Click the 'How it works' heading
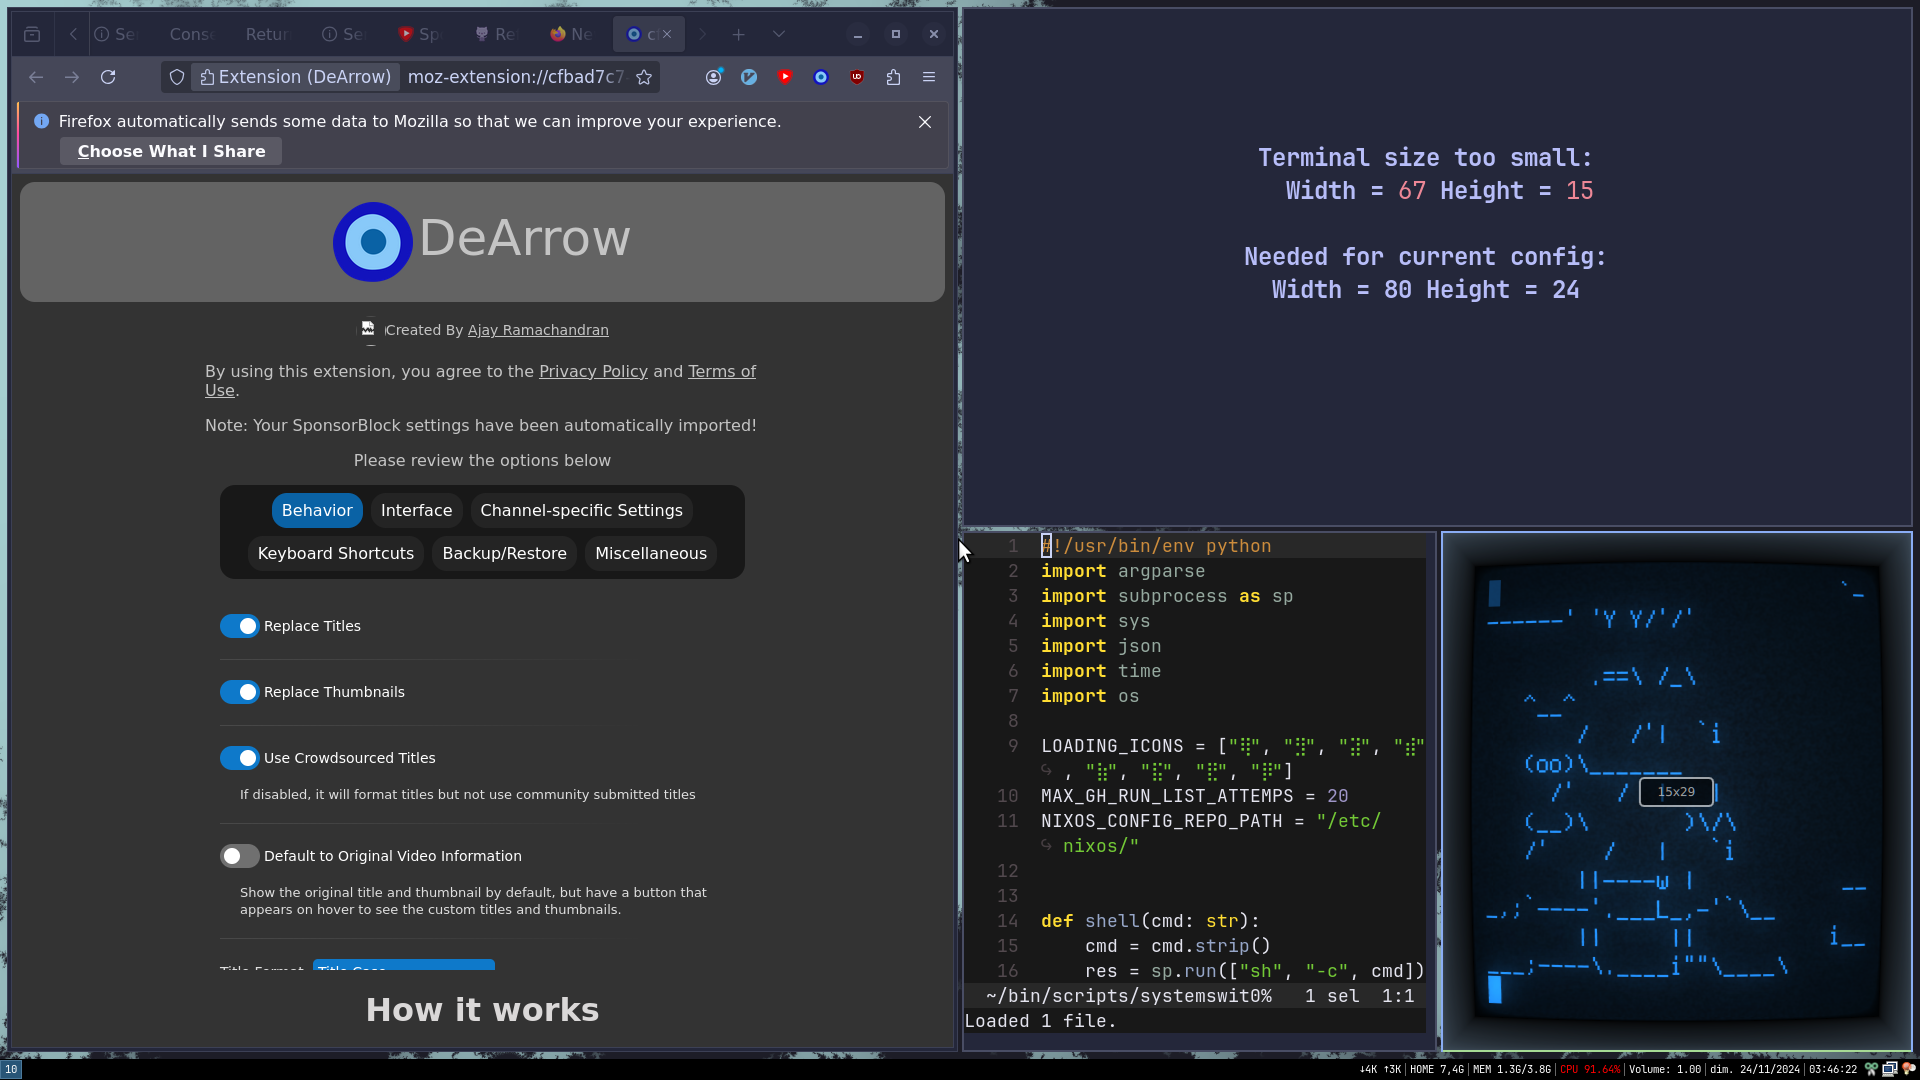This screenshot has height=1080, width=1920. point(482,1010)
